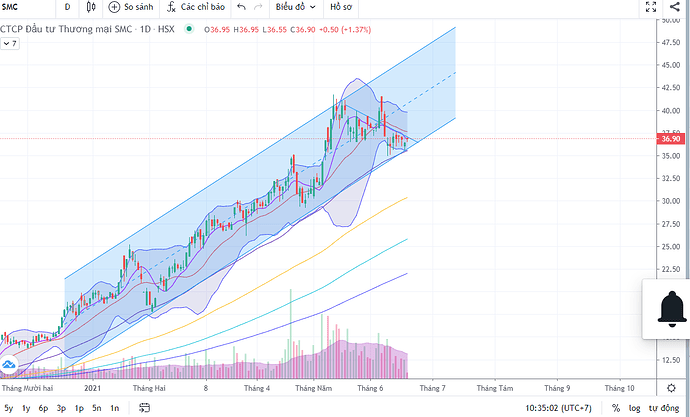Enter fullscreen chart mode
This screenshot has width=690, height=417.
coord(651,7)
